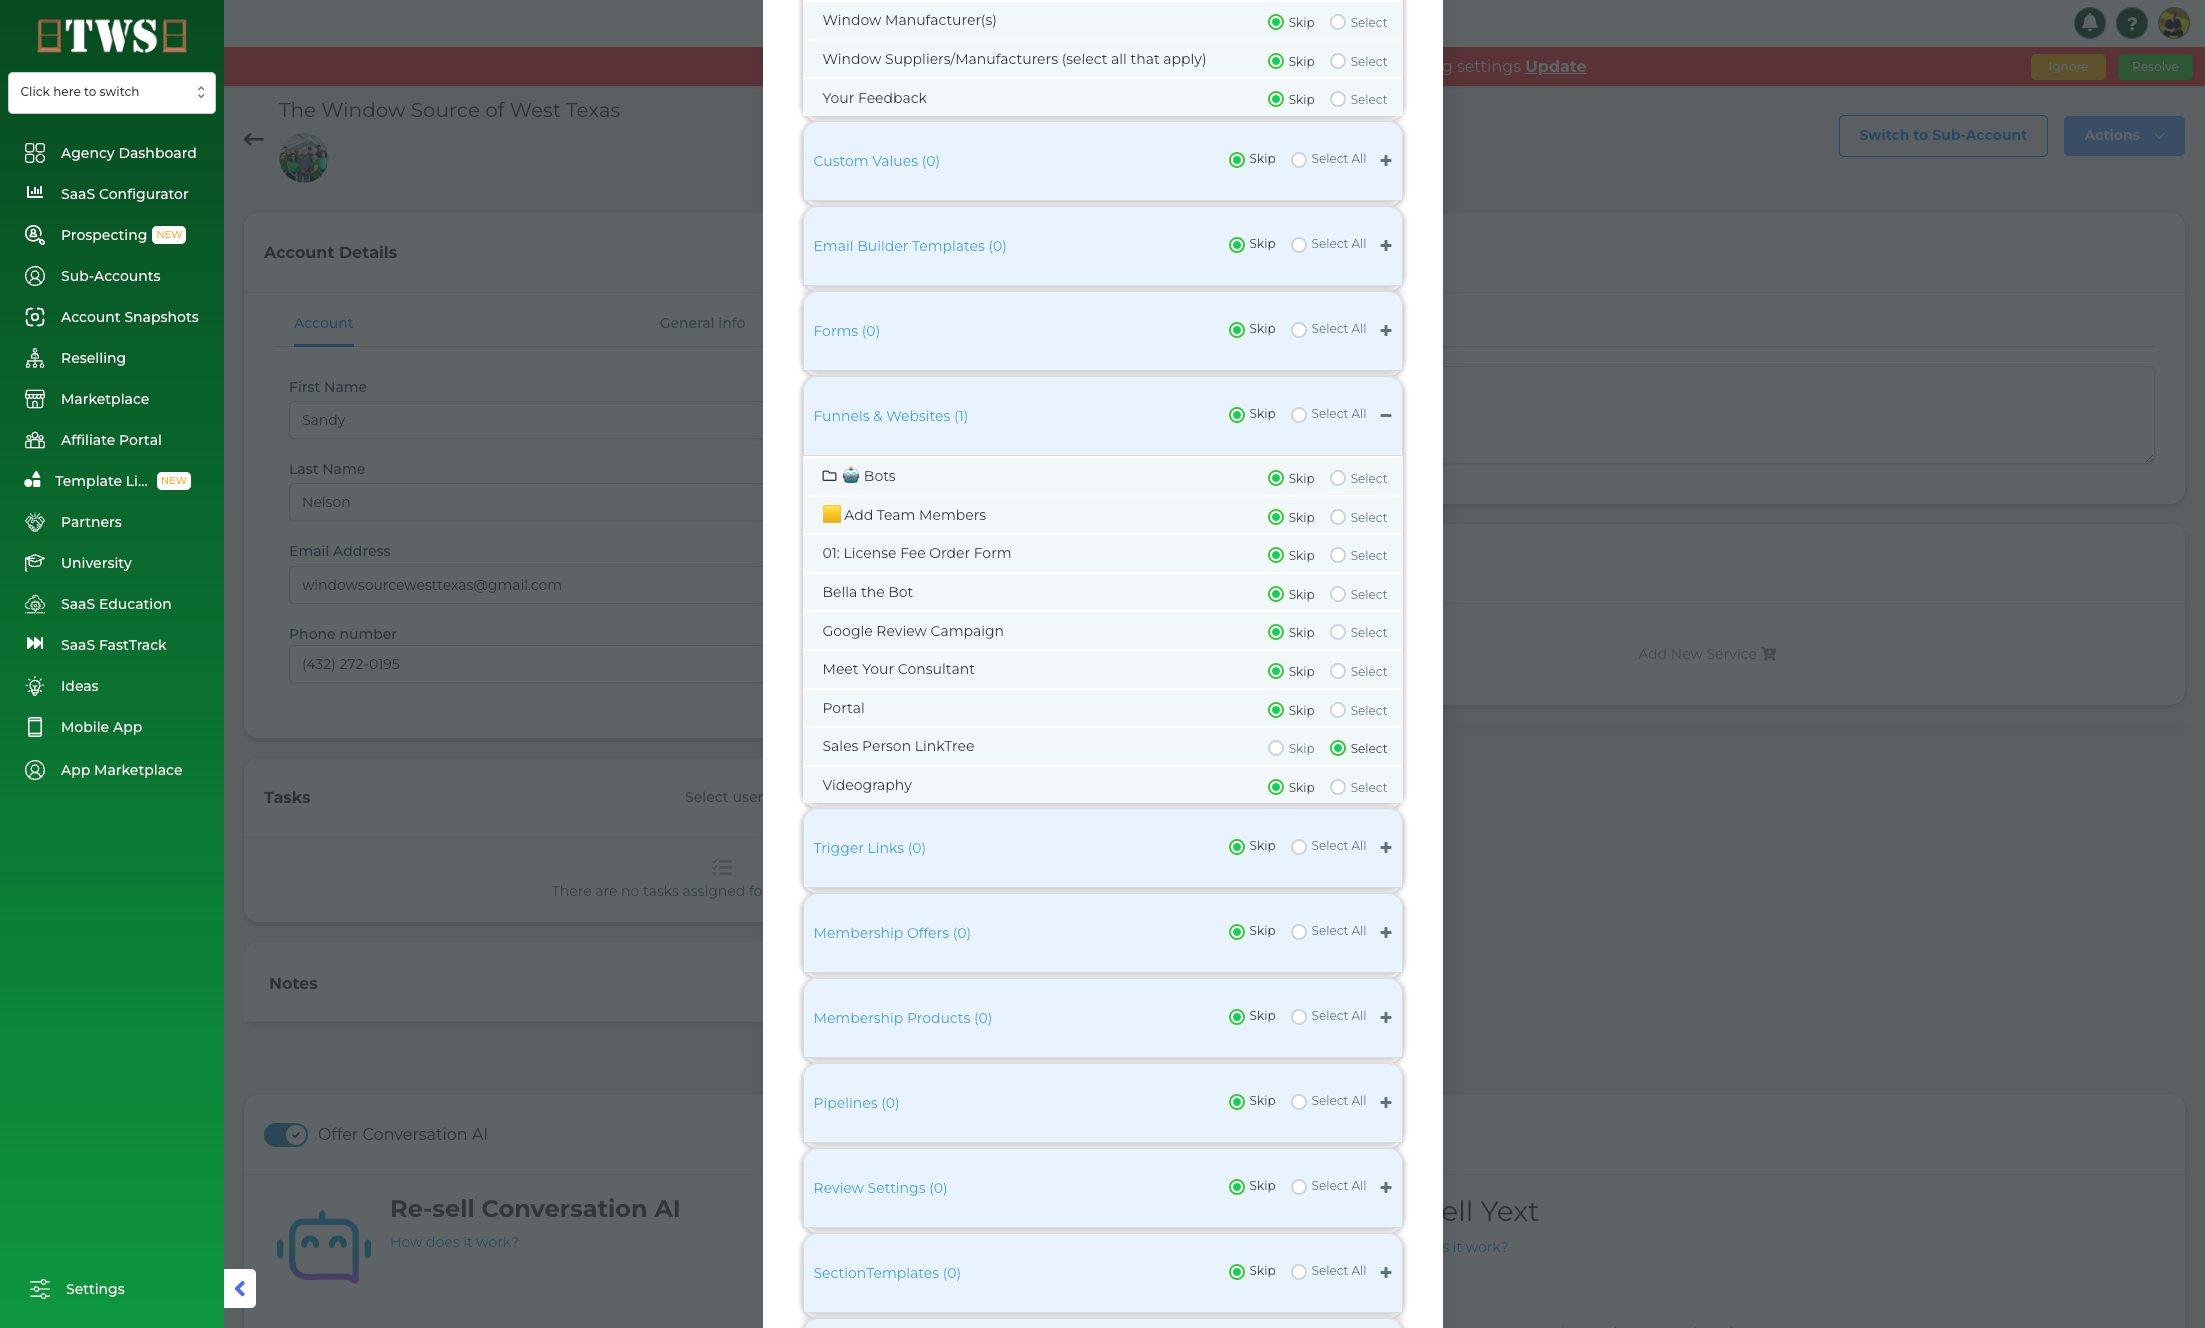The image size is (2205, 1328).
Task: Open the Click here to switch dropdown
Action: (x=112, y=92)
